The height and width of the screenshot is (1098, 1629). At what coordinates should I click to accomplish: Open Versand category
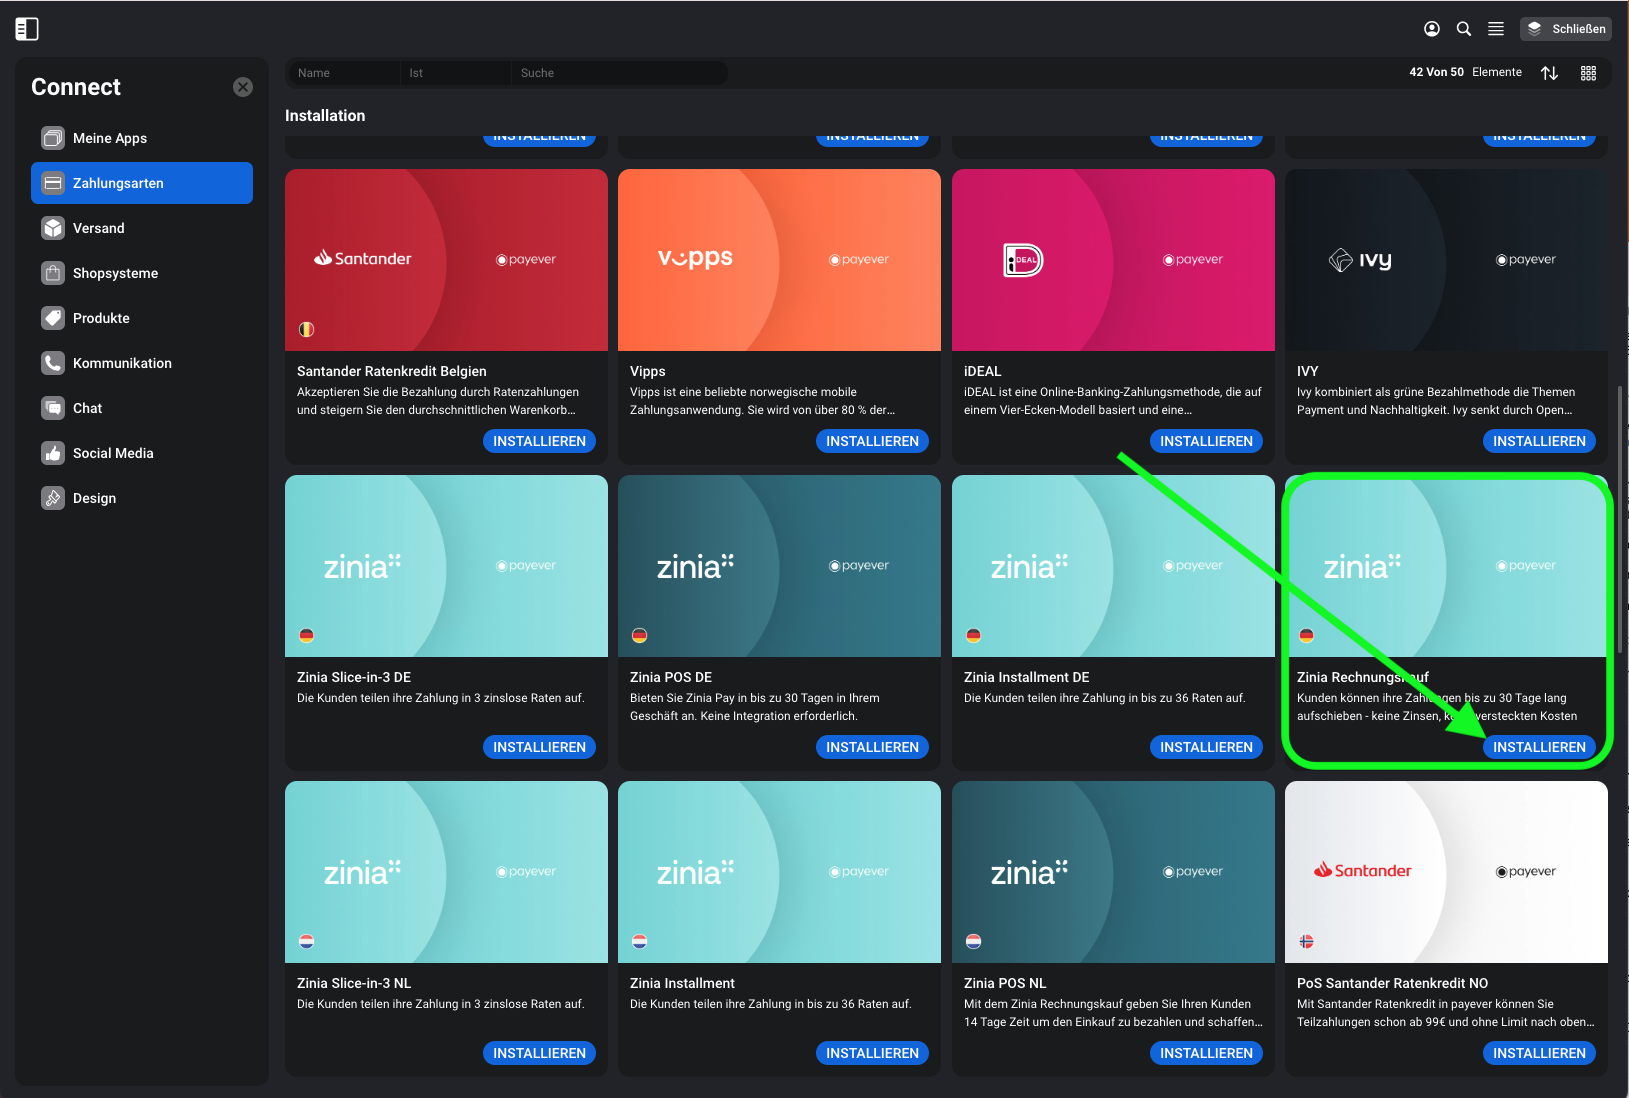click(x=142, y=228)
